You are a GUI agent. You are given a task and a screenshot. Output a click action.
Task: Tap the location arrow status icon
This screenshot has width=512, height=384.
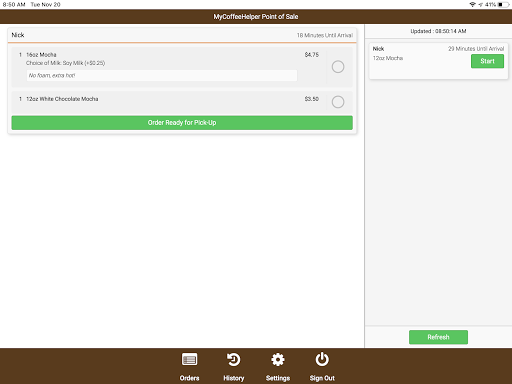coord(480,4)
